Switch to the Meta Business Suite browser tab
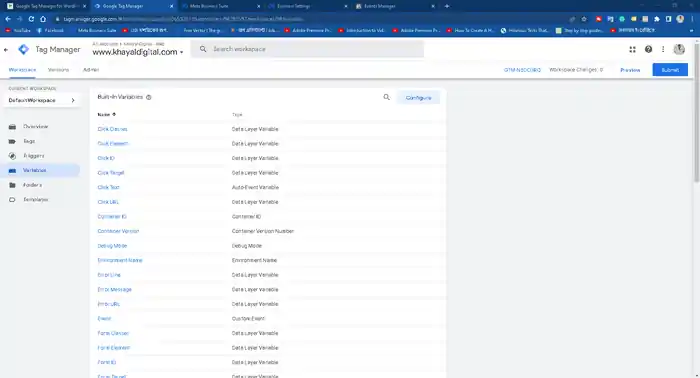The image size is (700, 378). tap(220, 6)
